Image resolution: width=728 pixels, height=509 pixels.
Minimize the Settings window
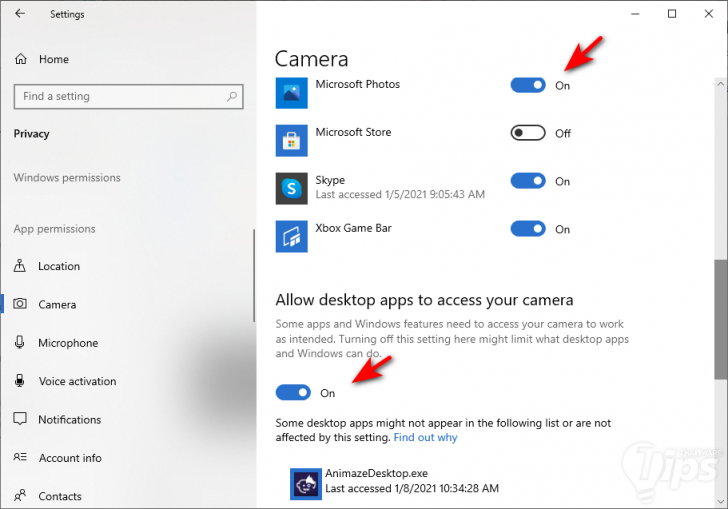(x=635, y=14)
